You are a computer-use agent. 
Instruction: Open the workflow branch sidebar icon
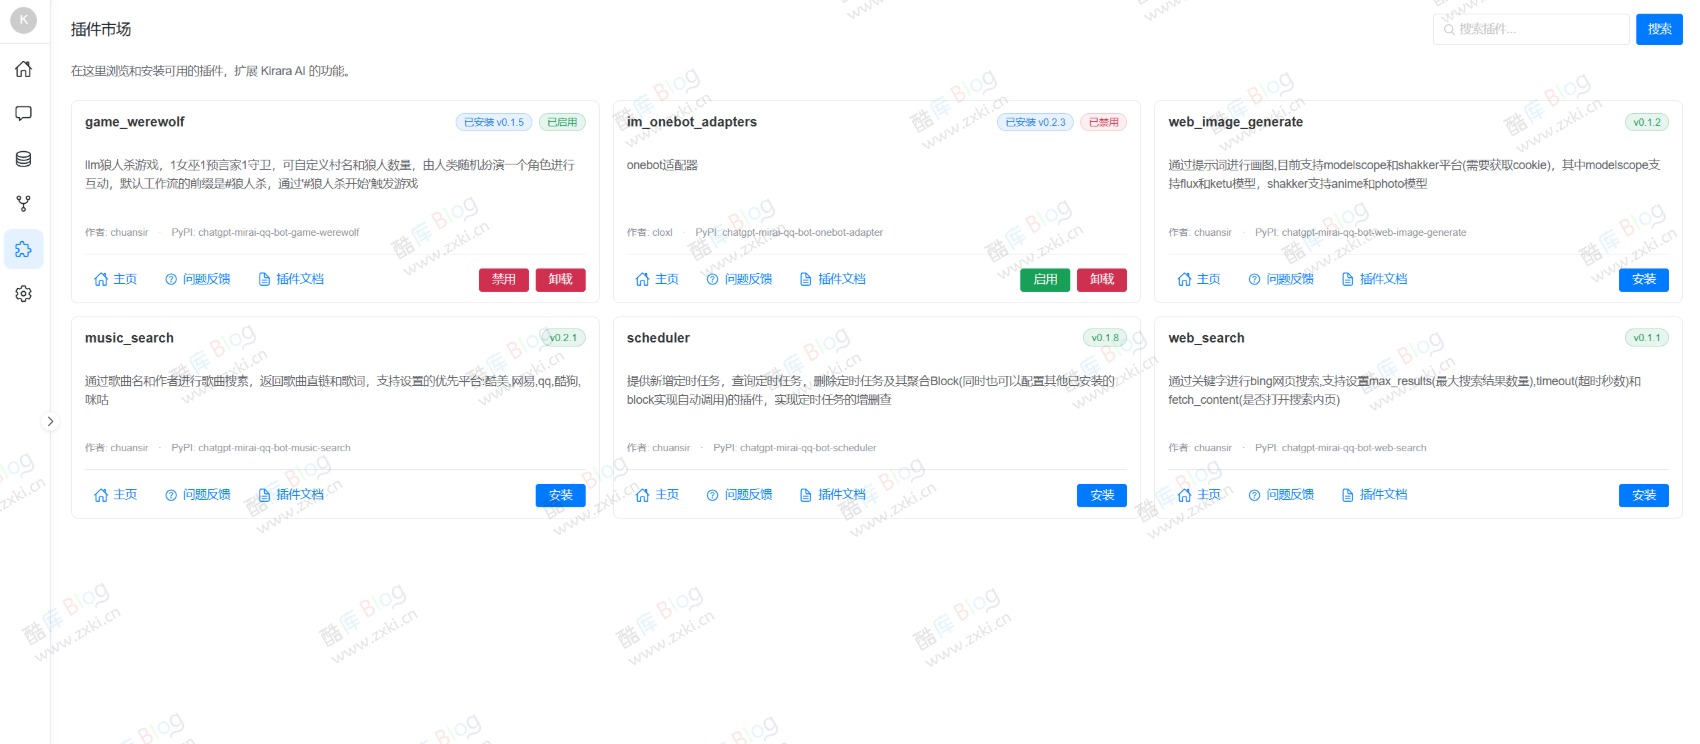(24, 204)
